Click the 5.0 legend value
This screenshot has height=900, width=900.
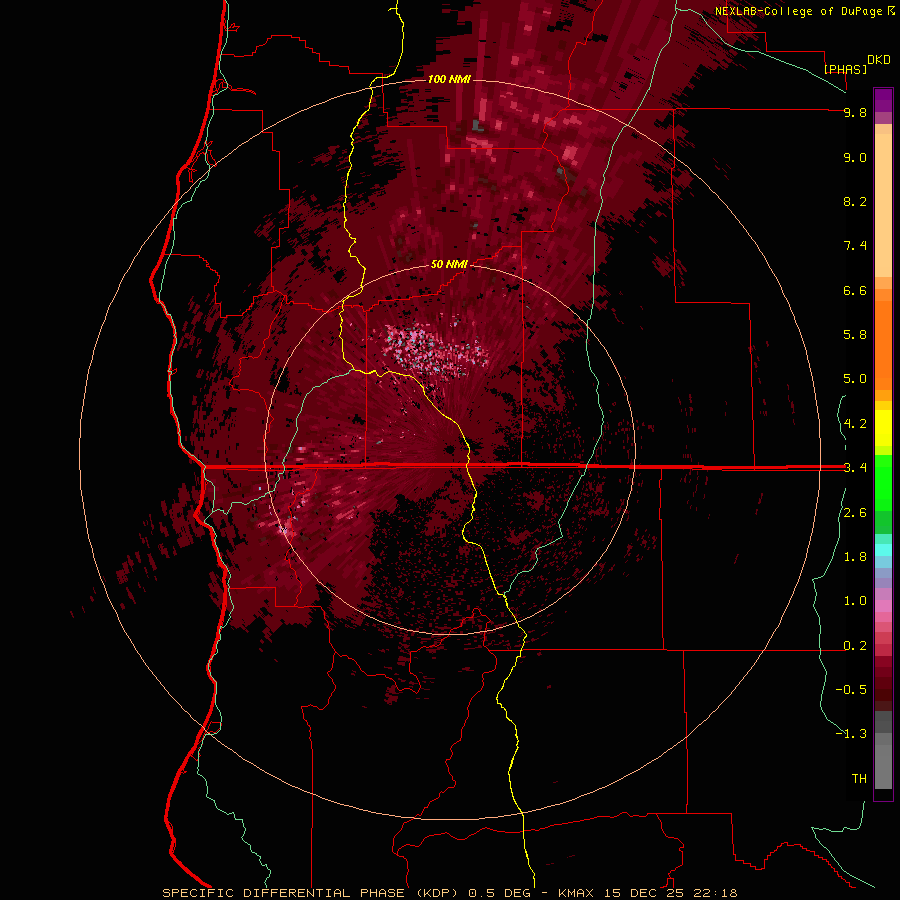tap(855, 379)
